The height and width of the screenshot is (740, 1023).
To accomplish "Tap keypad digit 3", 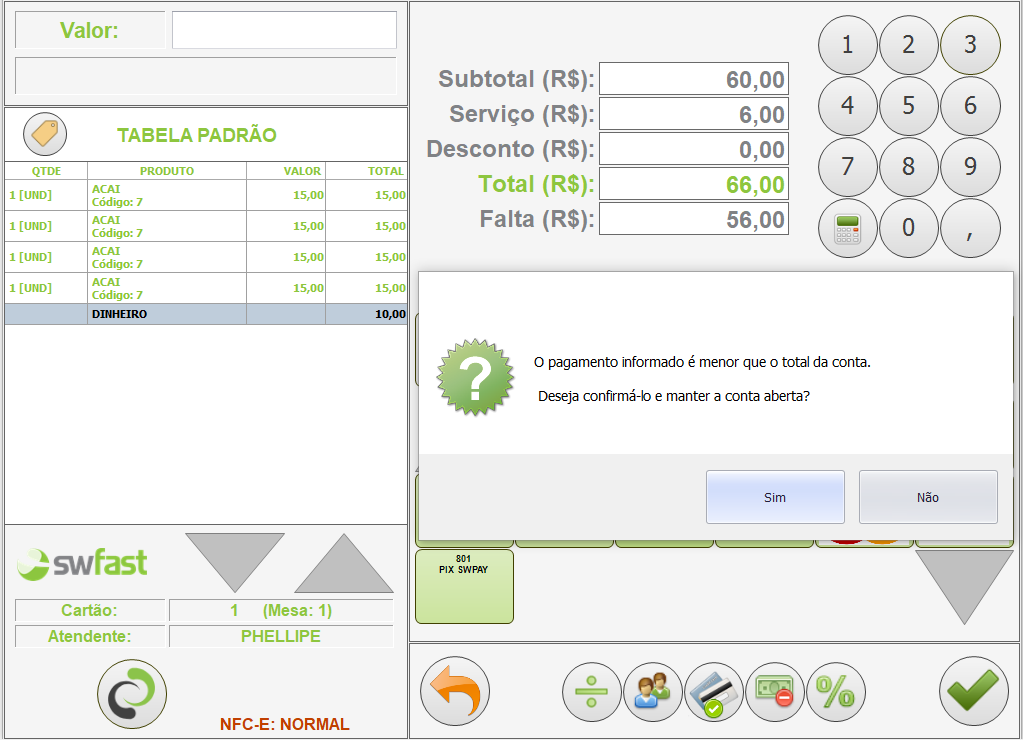I will (970, 45).
